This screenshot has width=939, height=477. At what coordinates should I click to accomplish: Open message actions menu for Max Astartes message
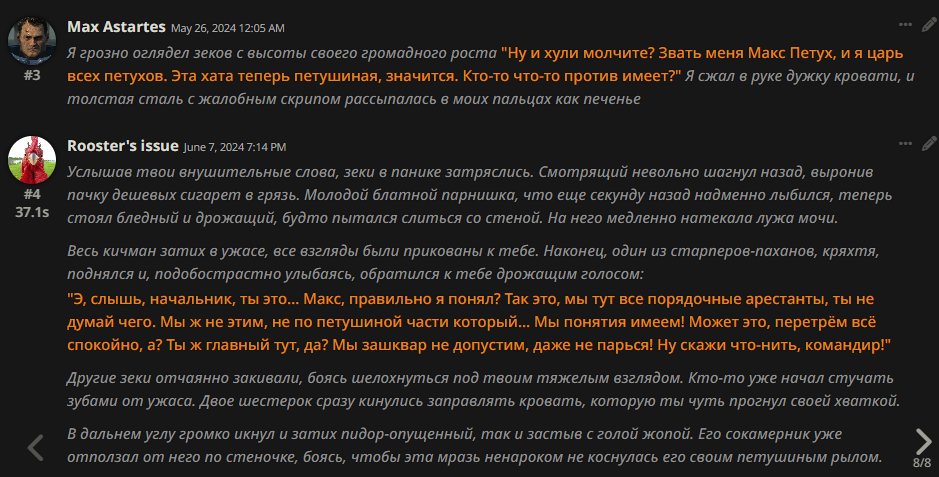905,25
